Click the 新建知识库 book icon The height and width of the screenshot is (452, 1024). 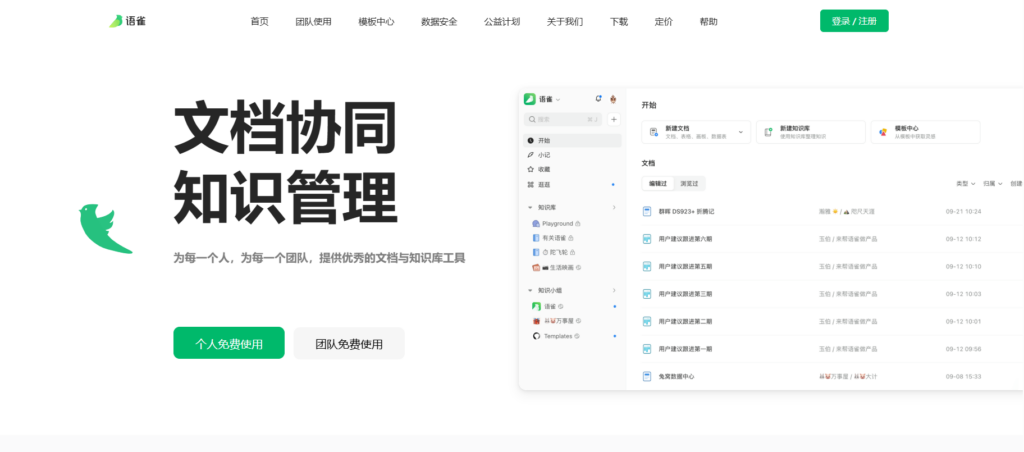pos(768,132)
